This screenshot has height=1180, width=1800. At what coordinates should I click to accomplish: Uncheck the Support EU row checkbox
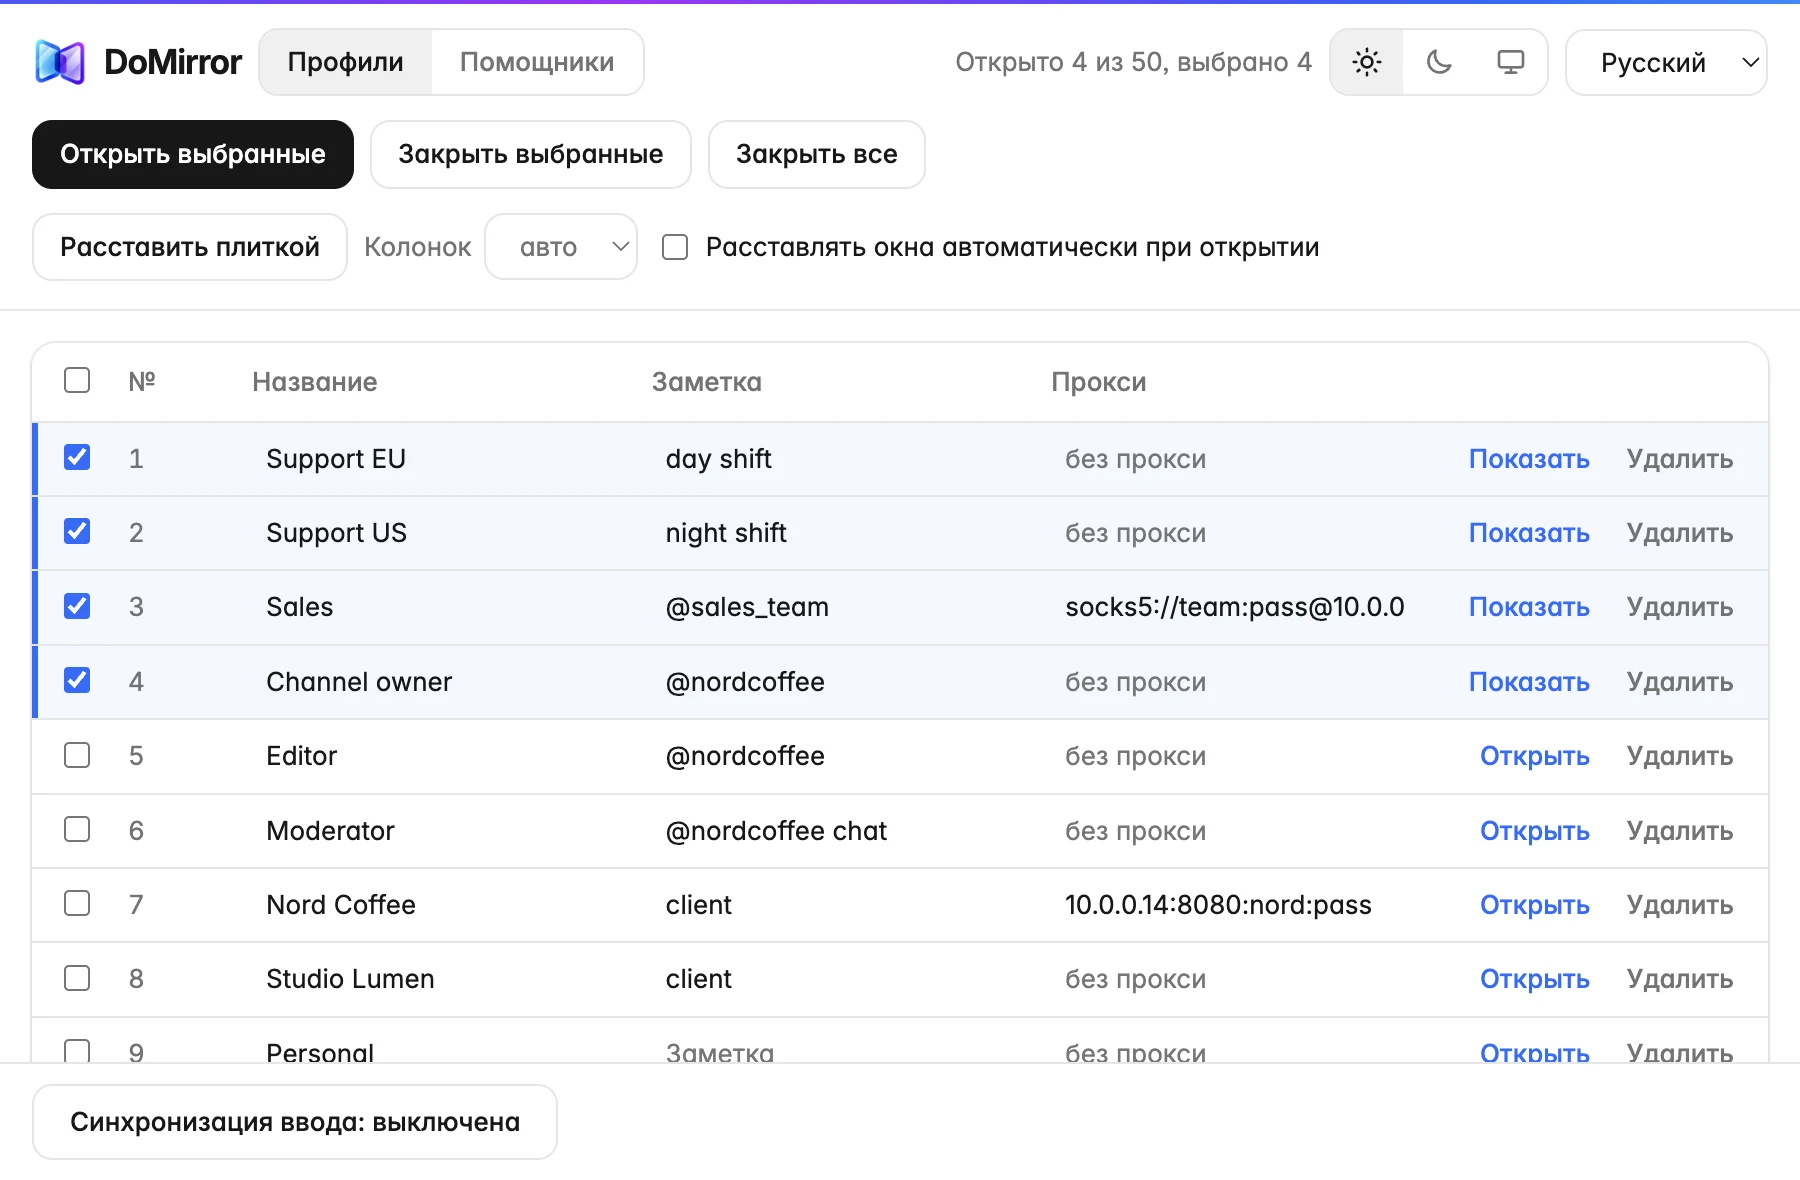(x=77, y=457)
